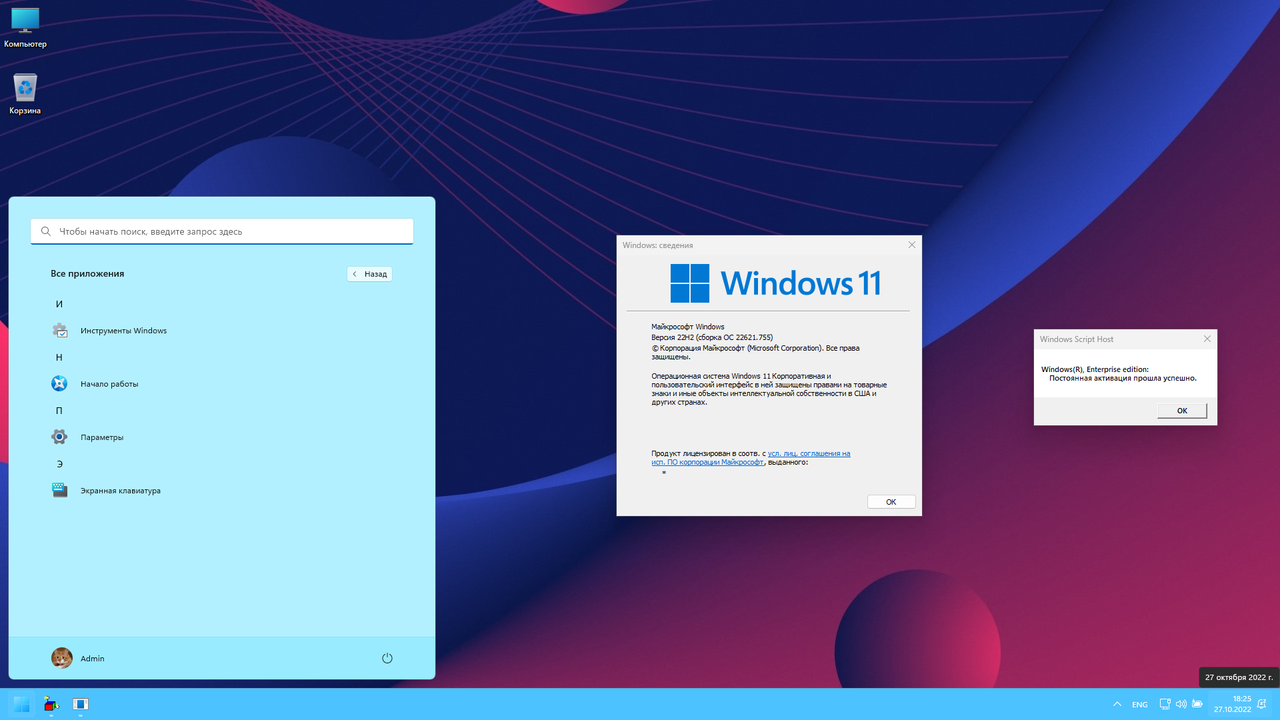
Task: Click the letter Н group header
Action: point(59,357)
